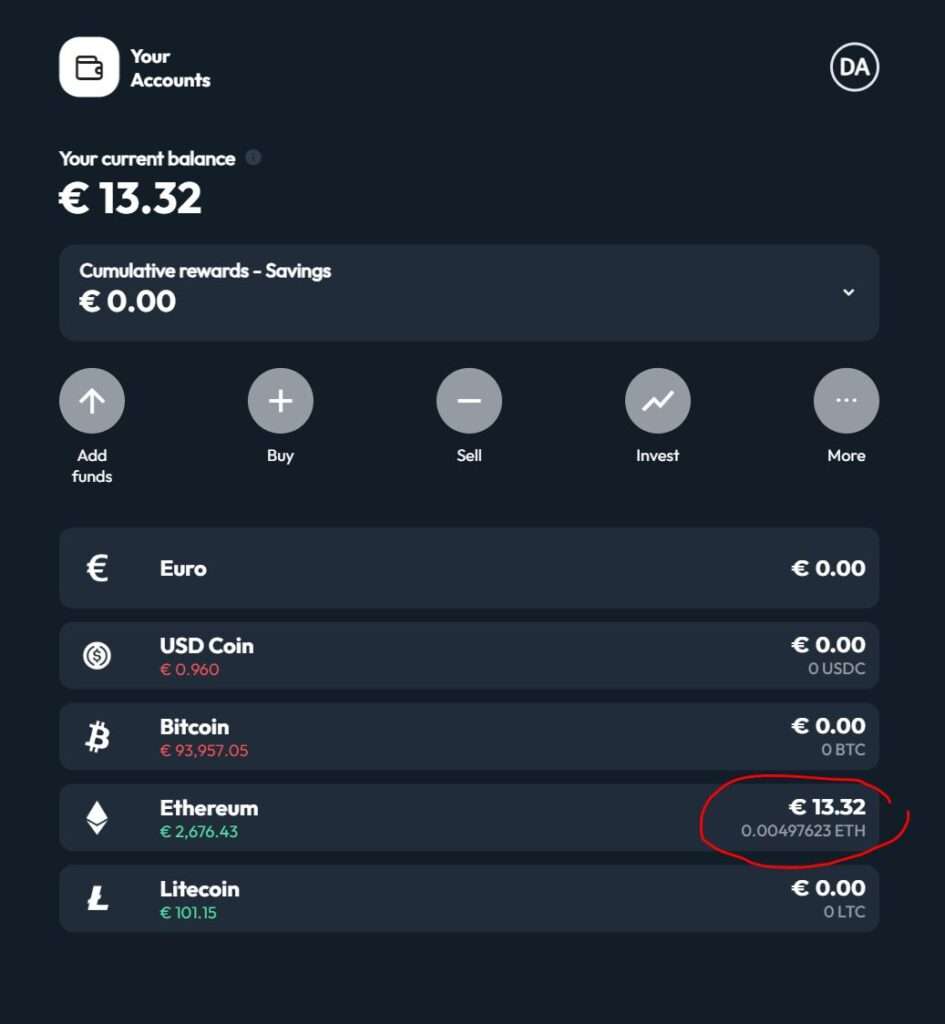The height and width of the screenshot is (1024, 945).
Task: Open the Invest chart icon
Action: tap(658, 401)
